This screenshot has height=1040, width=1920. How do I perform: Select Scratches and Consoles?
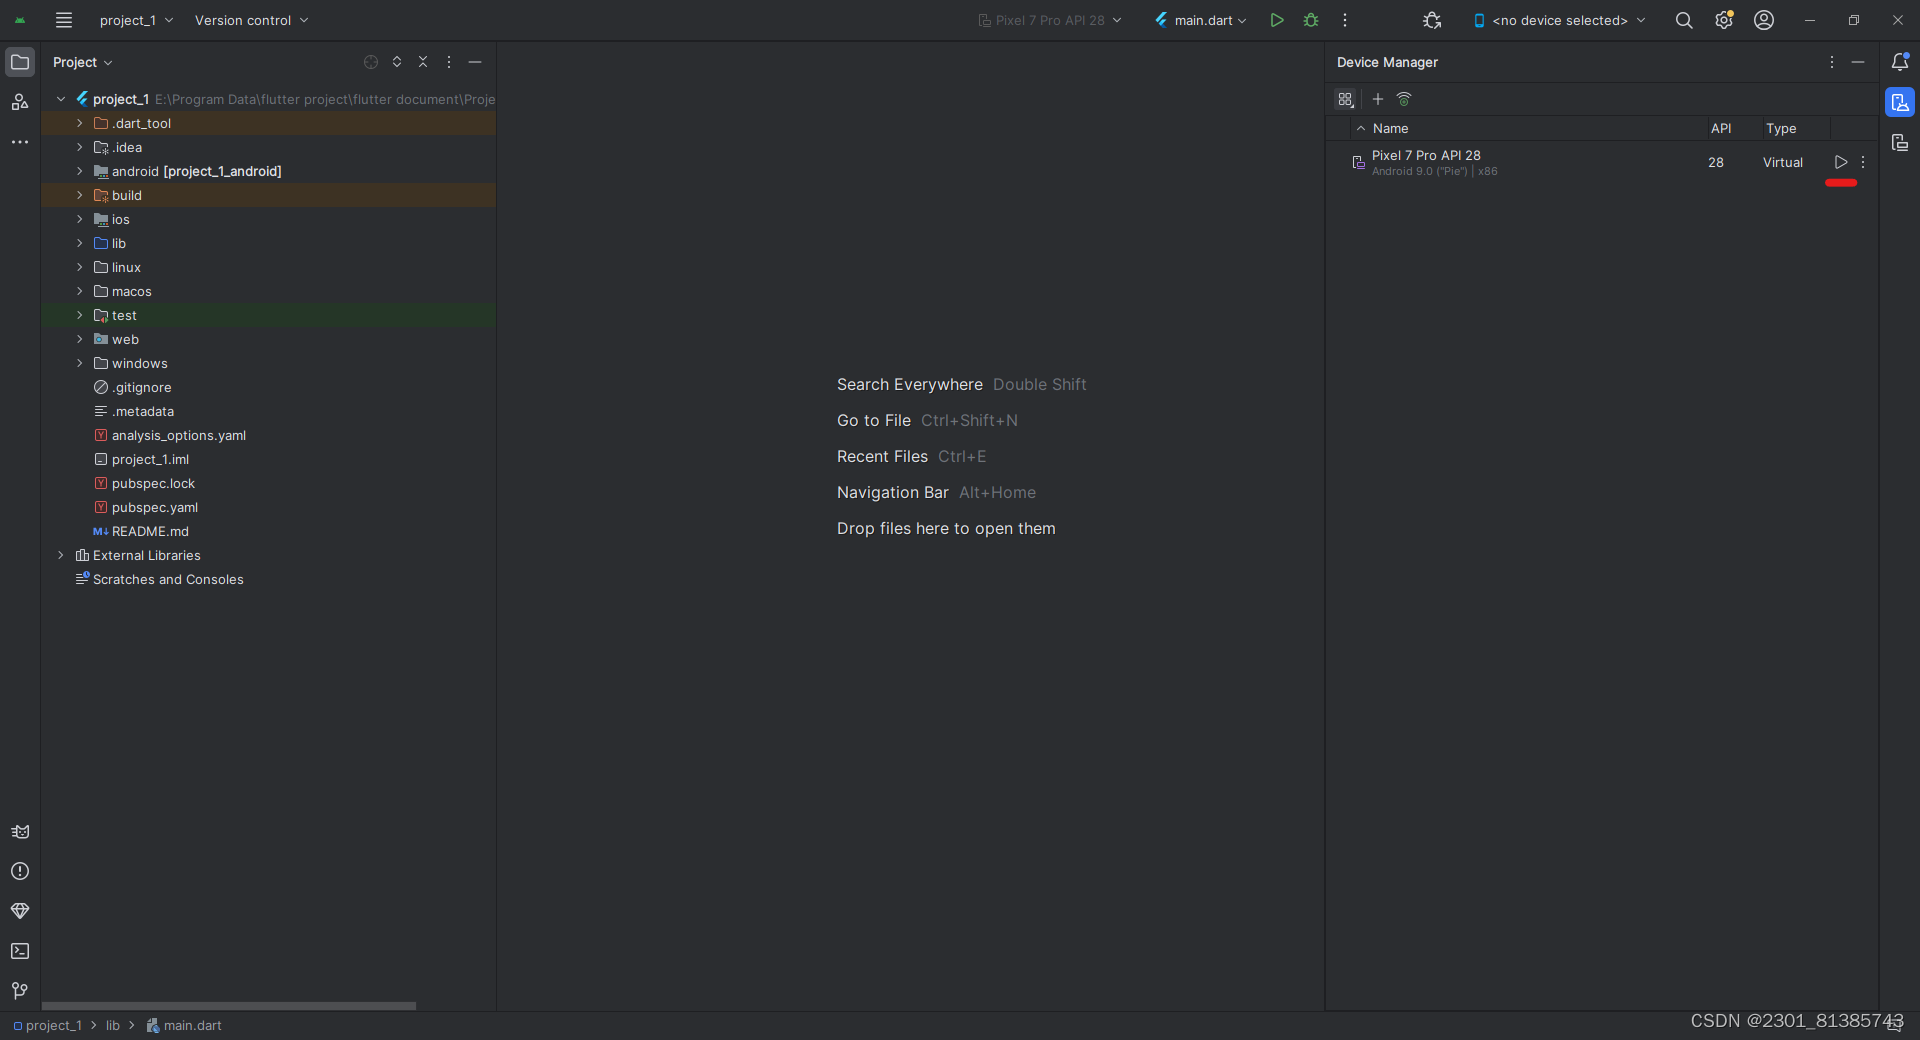click(269, 579)
